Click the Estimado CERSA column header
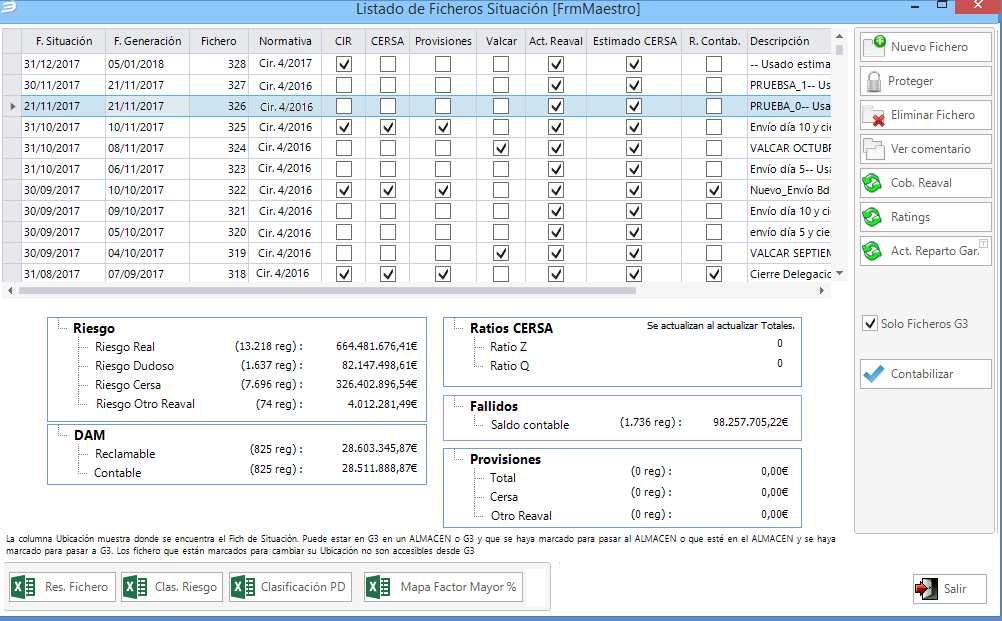Viewport: 1002px width, 621px height. click(x=635, y=41)
